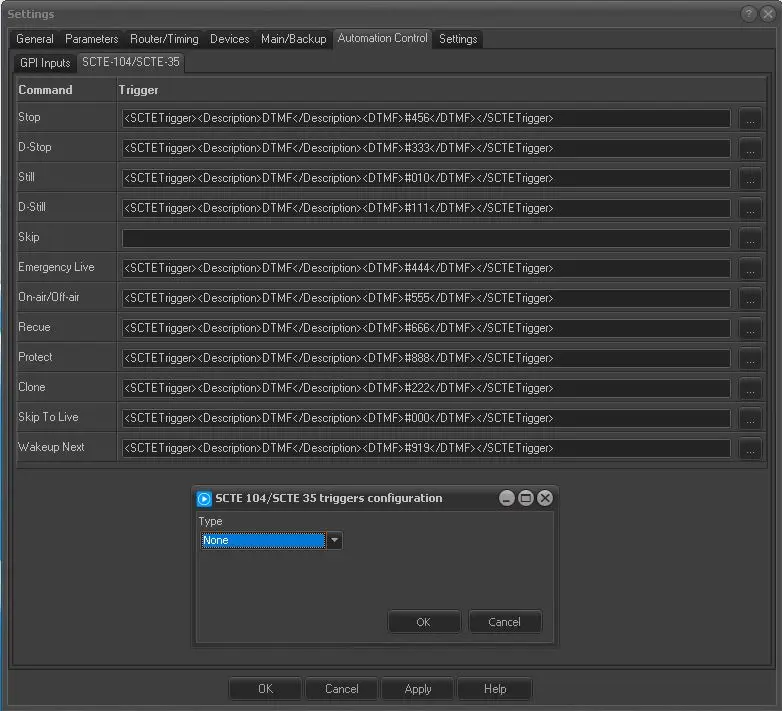The width and height of the screenshot is (782, 711).
Task: Open trigger editor for Emergency Live row
Action: (x=750, y=268)
